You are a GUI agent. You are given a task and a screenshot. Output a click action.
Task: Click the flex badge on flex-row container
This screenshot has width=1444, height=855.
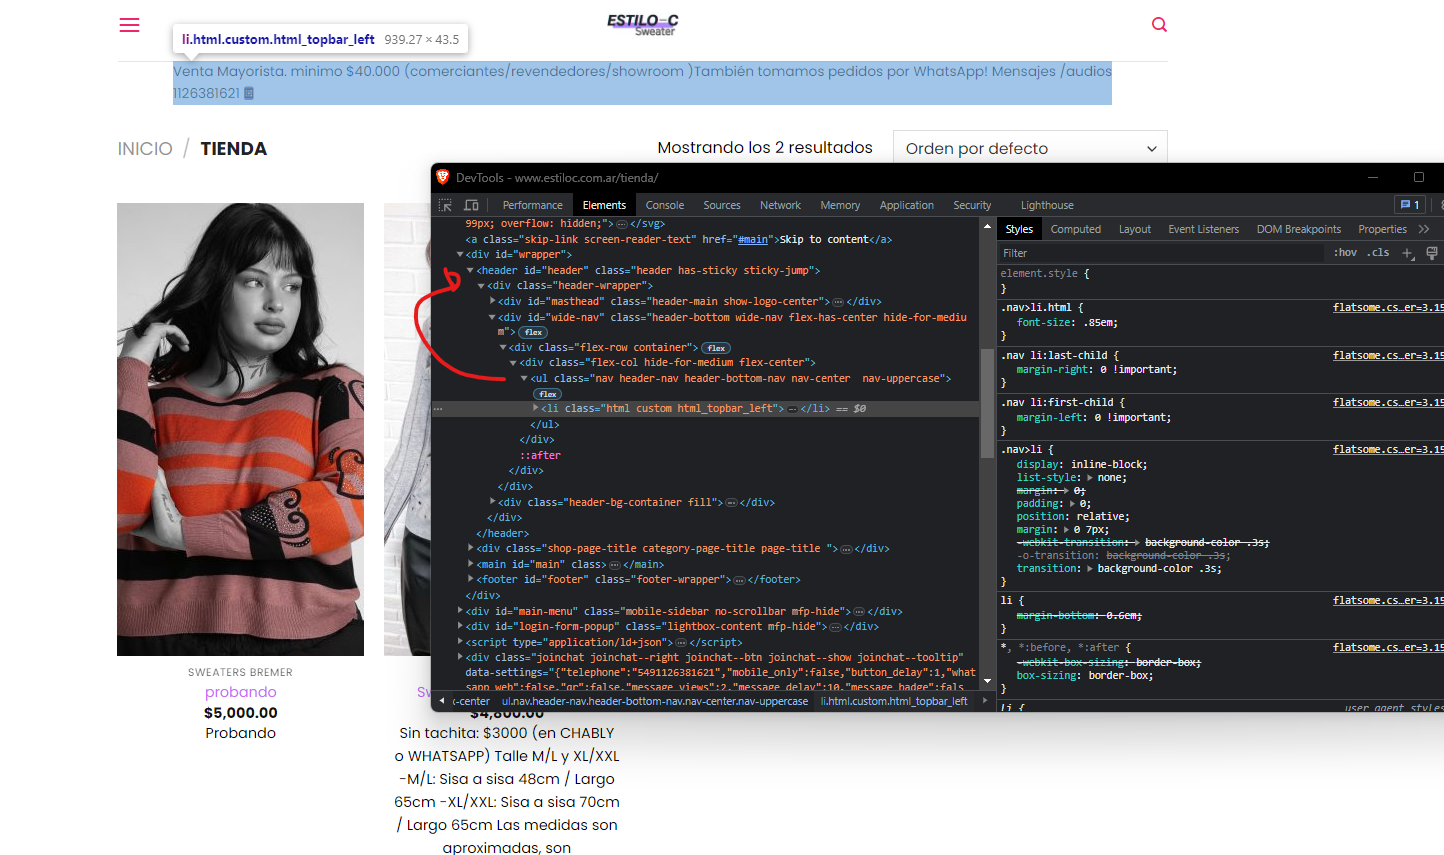point(716,348)
